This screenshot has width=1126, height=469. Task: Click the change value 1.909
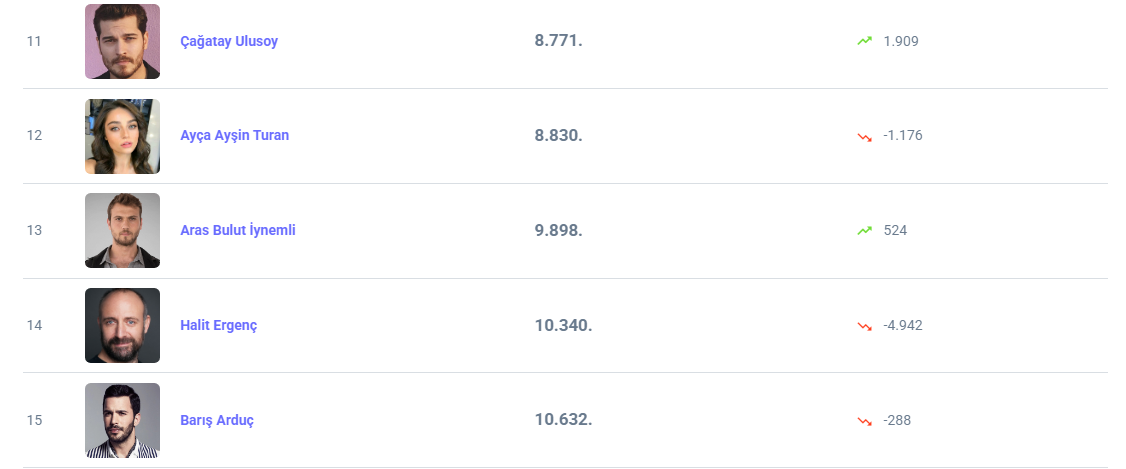[x=901, y=41]
